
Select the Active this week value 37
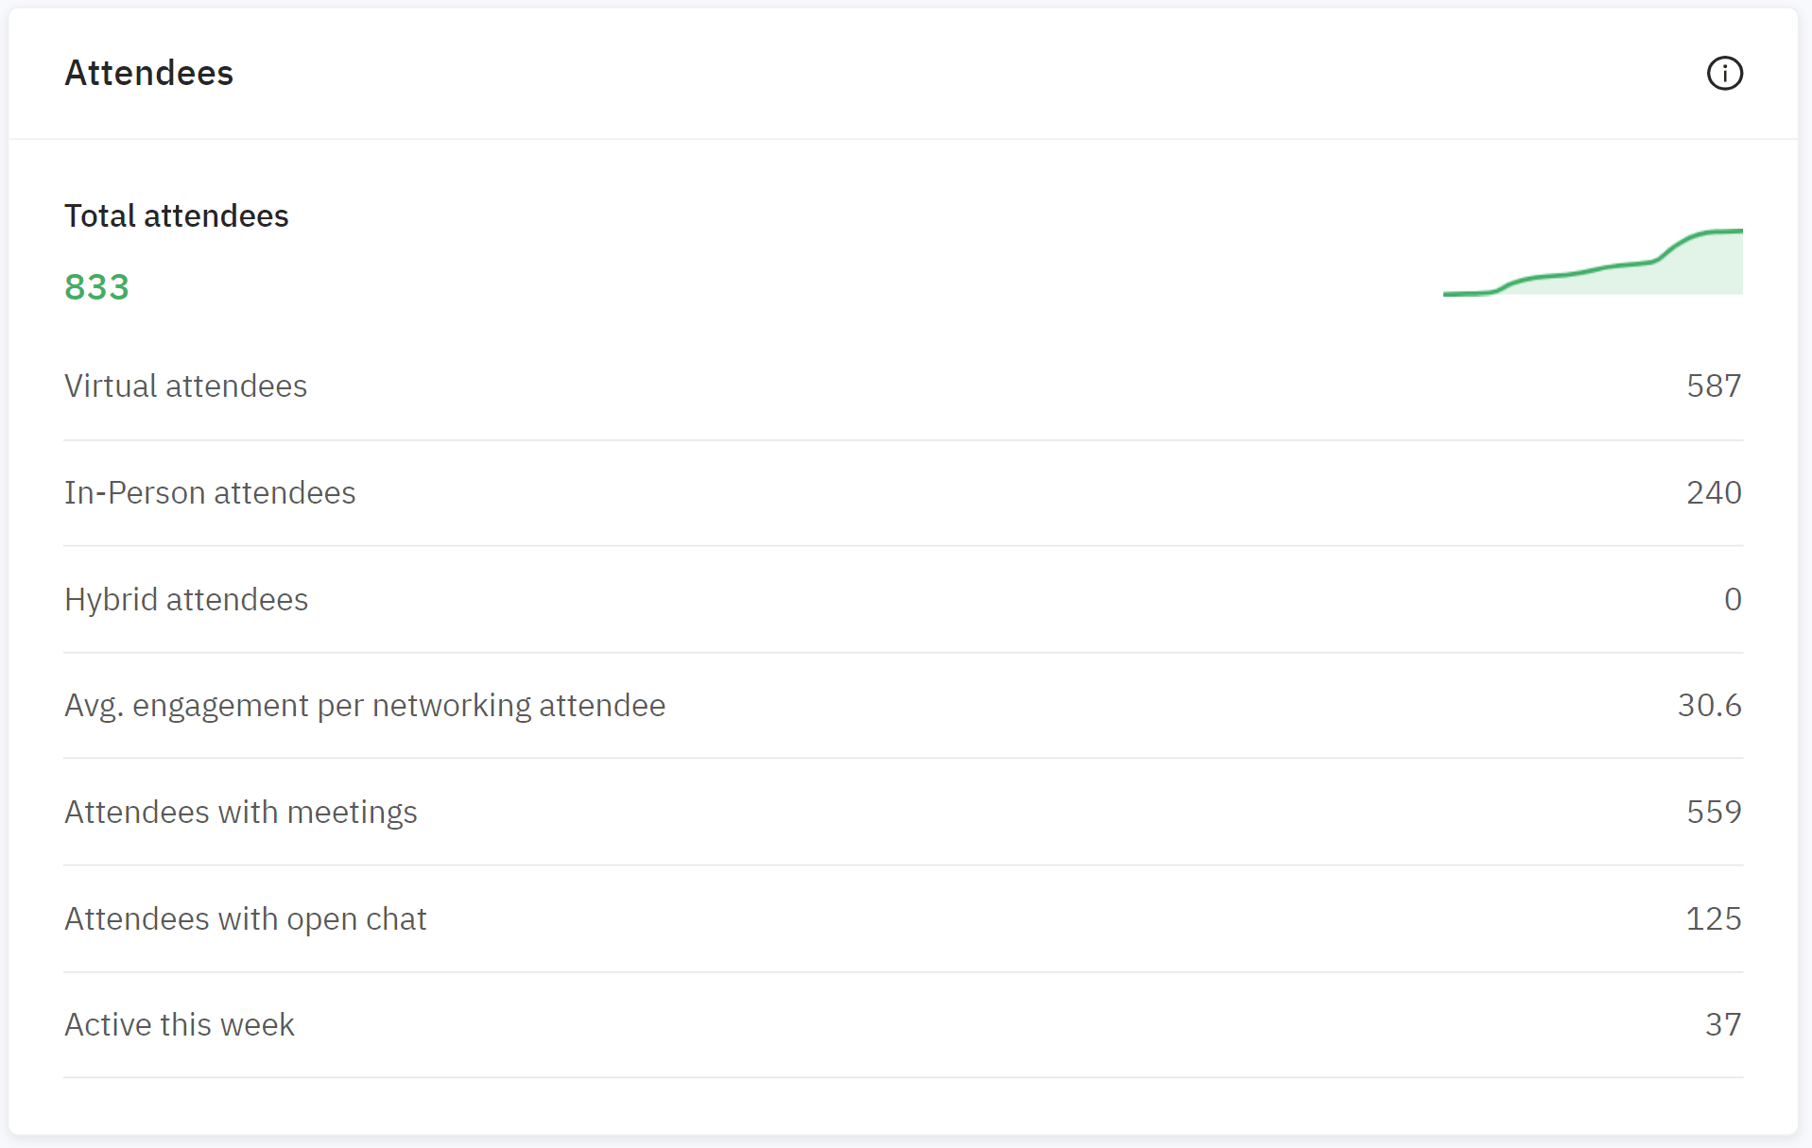coord(1723,1024)
